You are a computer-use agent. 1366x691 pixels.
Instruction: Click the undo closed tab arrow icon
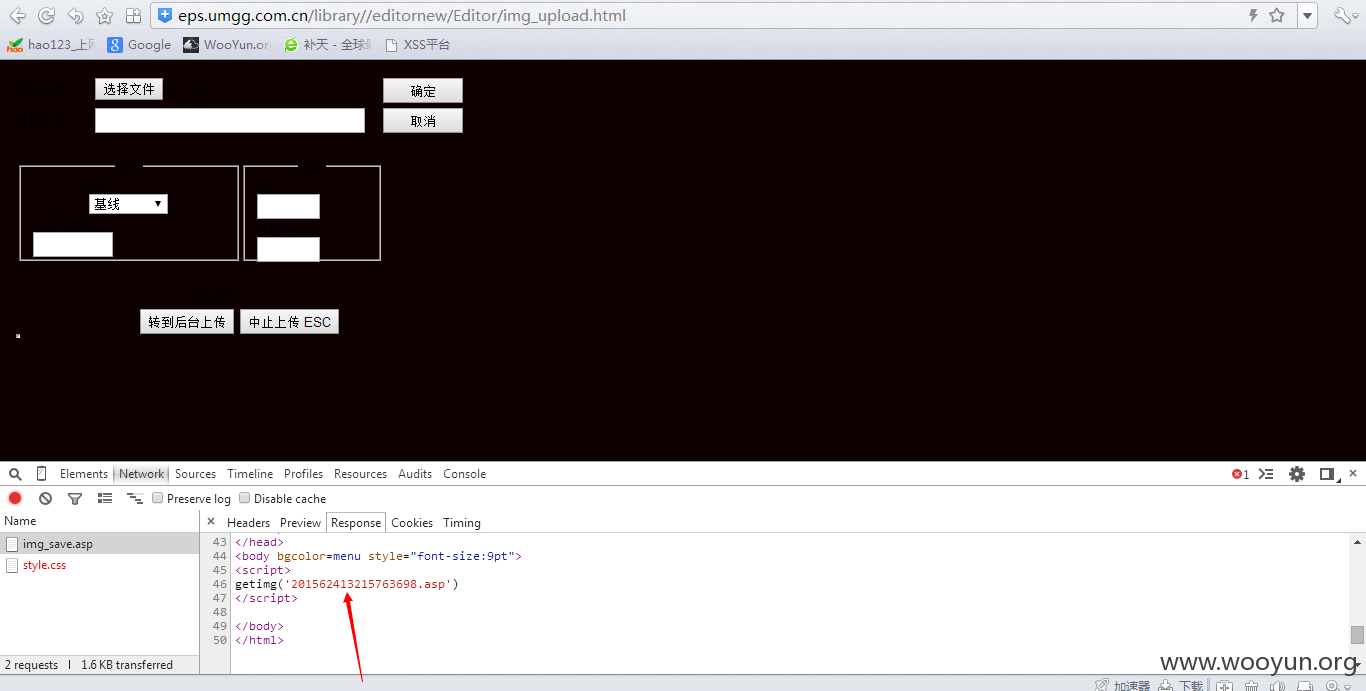tap(75, 16)
